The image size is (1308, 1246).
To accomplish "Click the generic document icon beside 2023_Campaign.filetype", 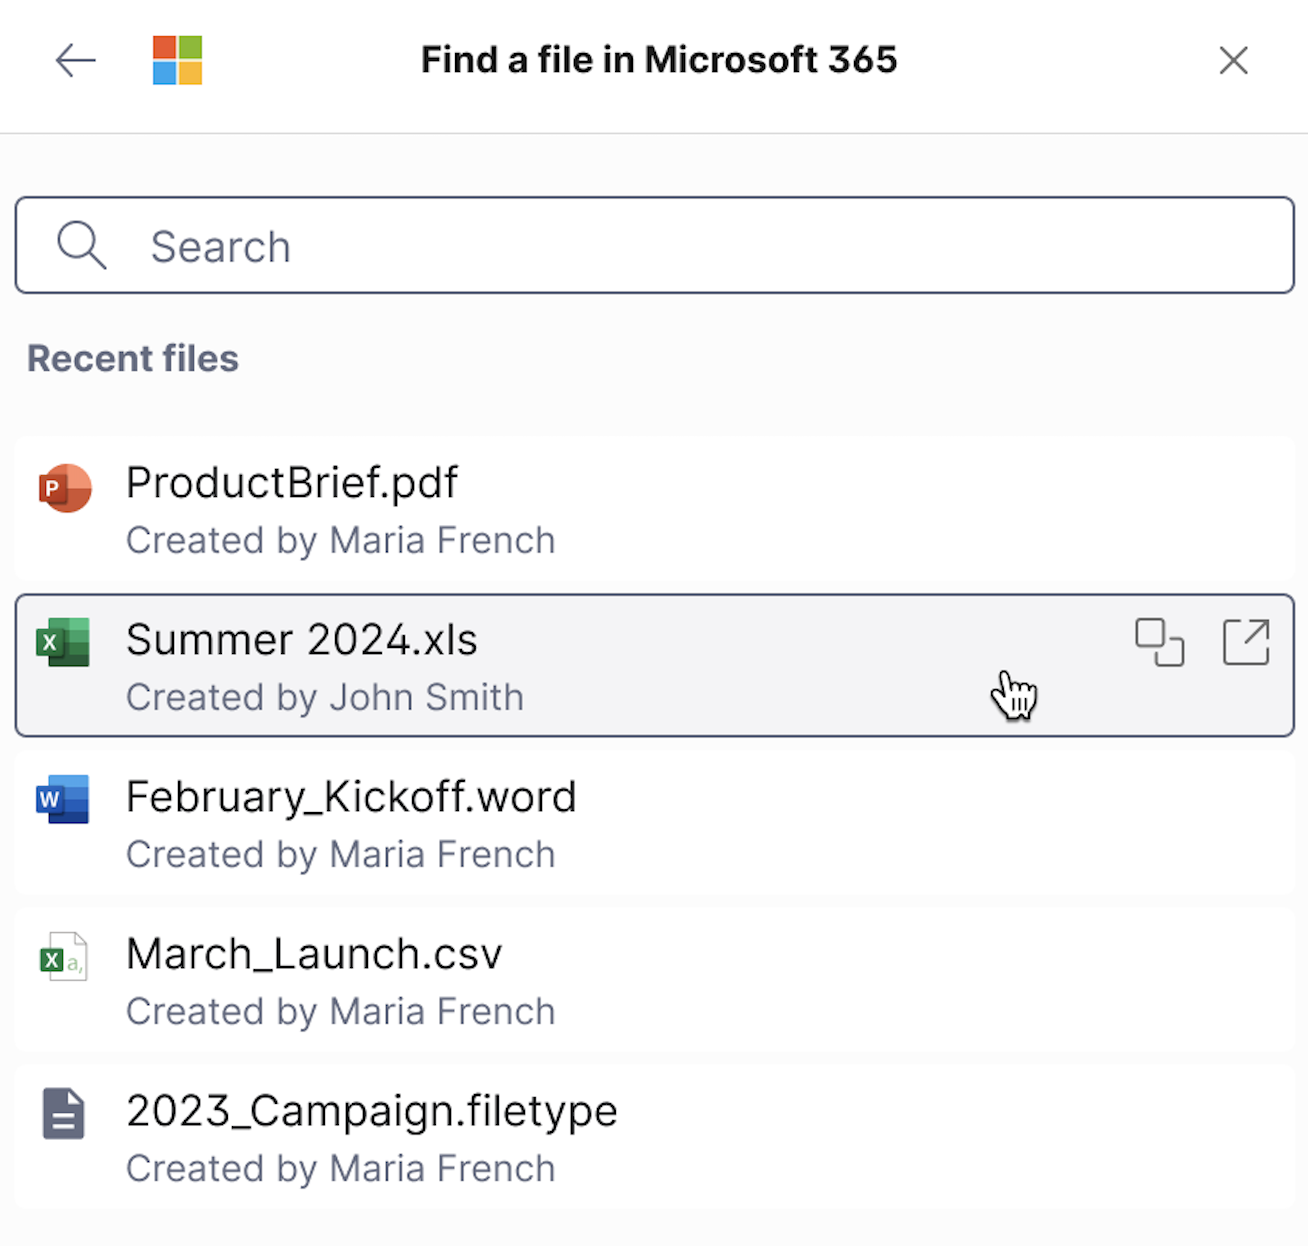I will pyautogui.click(x=64, y=1114).
